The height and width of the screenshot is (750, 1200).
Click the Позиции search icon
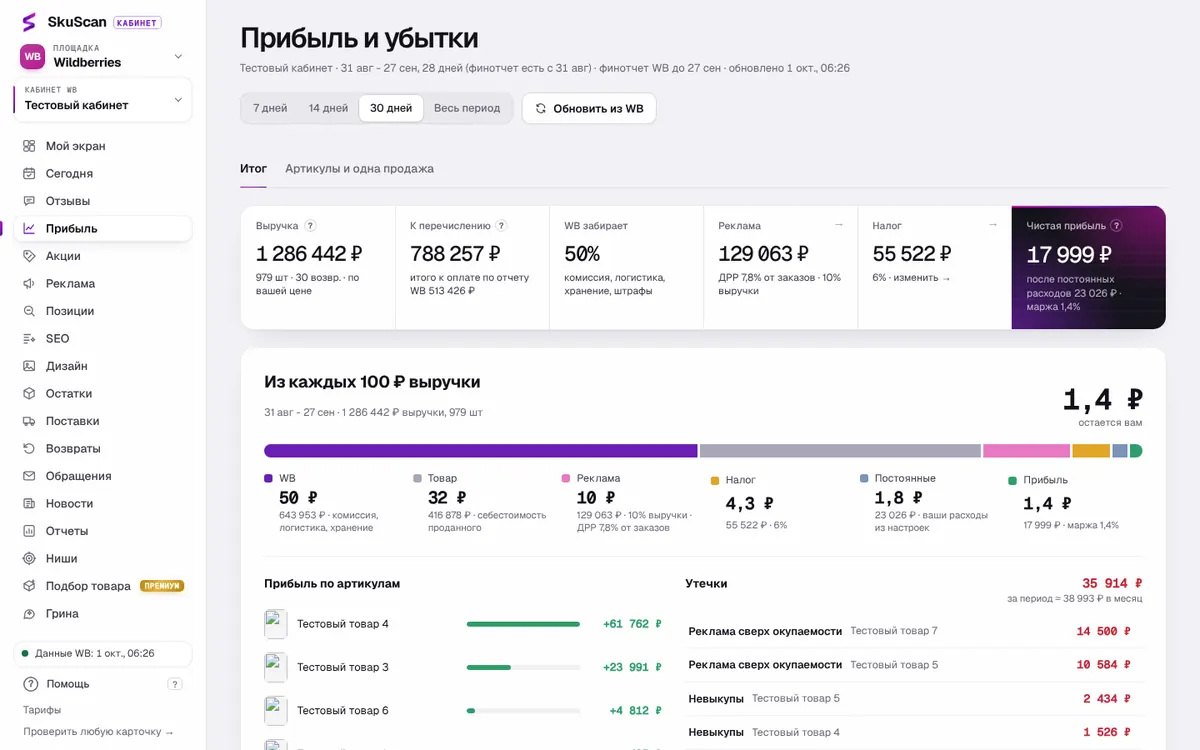29,311
